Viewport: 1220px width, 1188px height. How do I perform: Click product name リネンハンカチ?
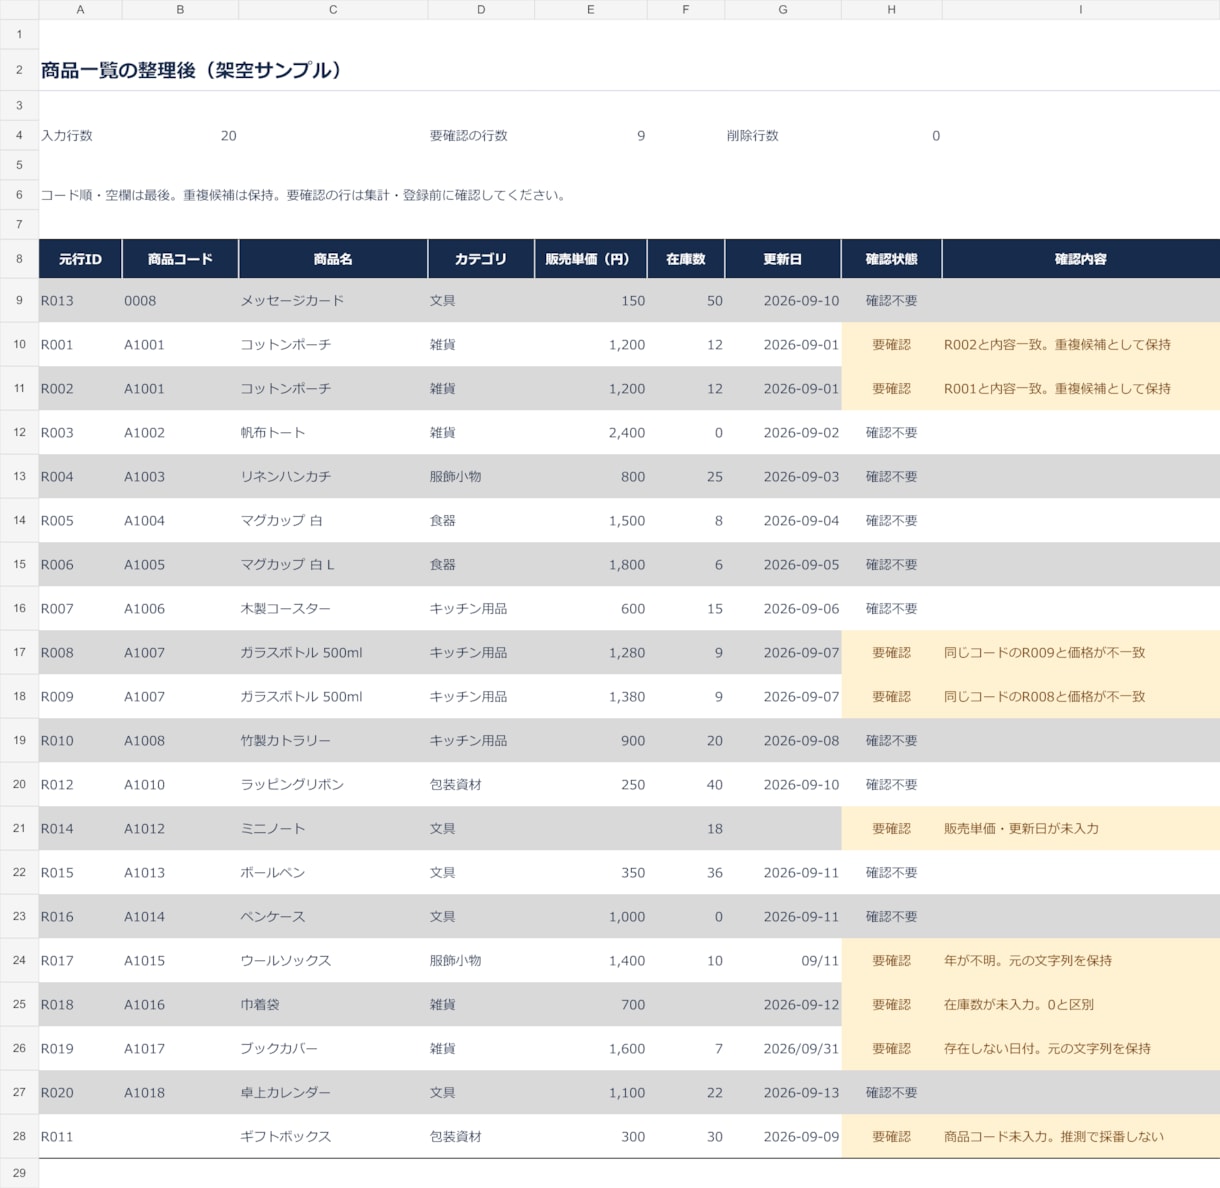(x=286, y=477)
